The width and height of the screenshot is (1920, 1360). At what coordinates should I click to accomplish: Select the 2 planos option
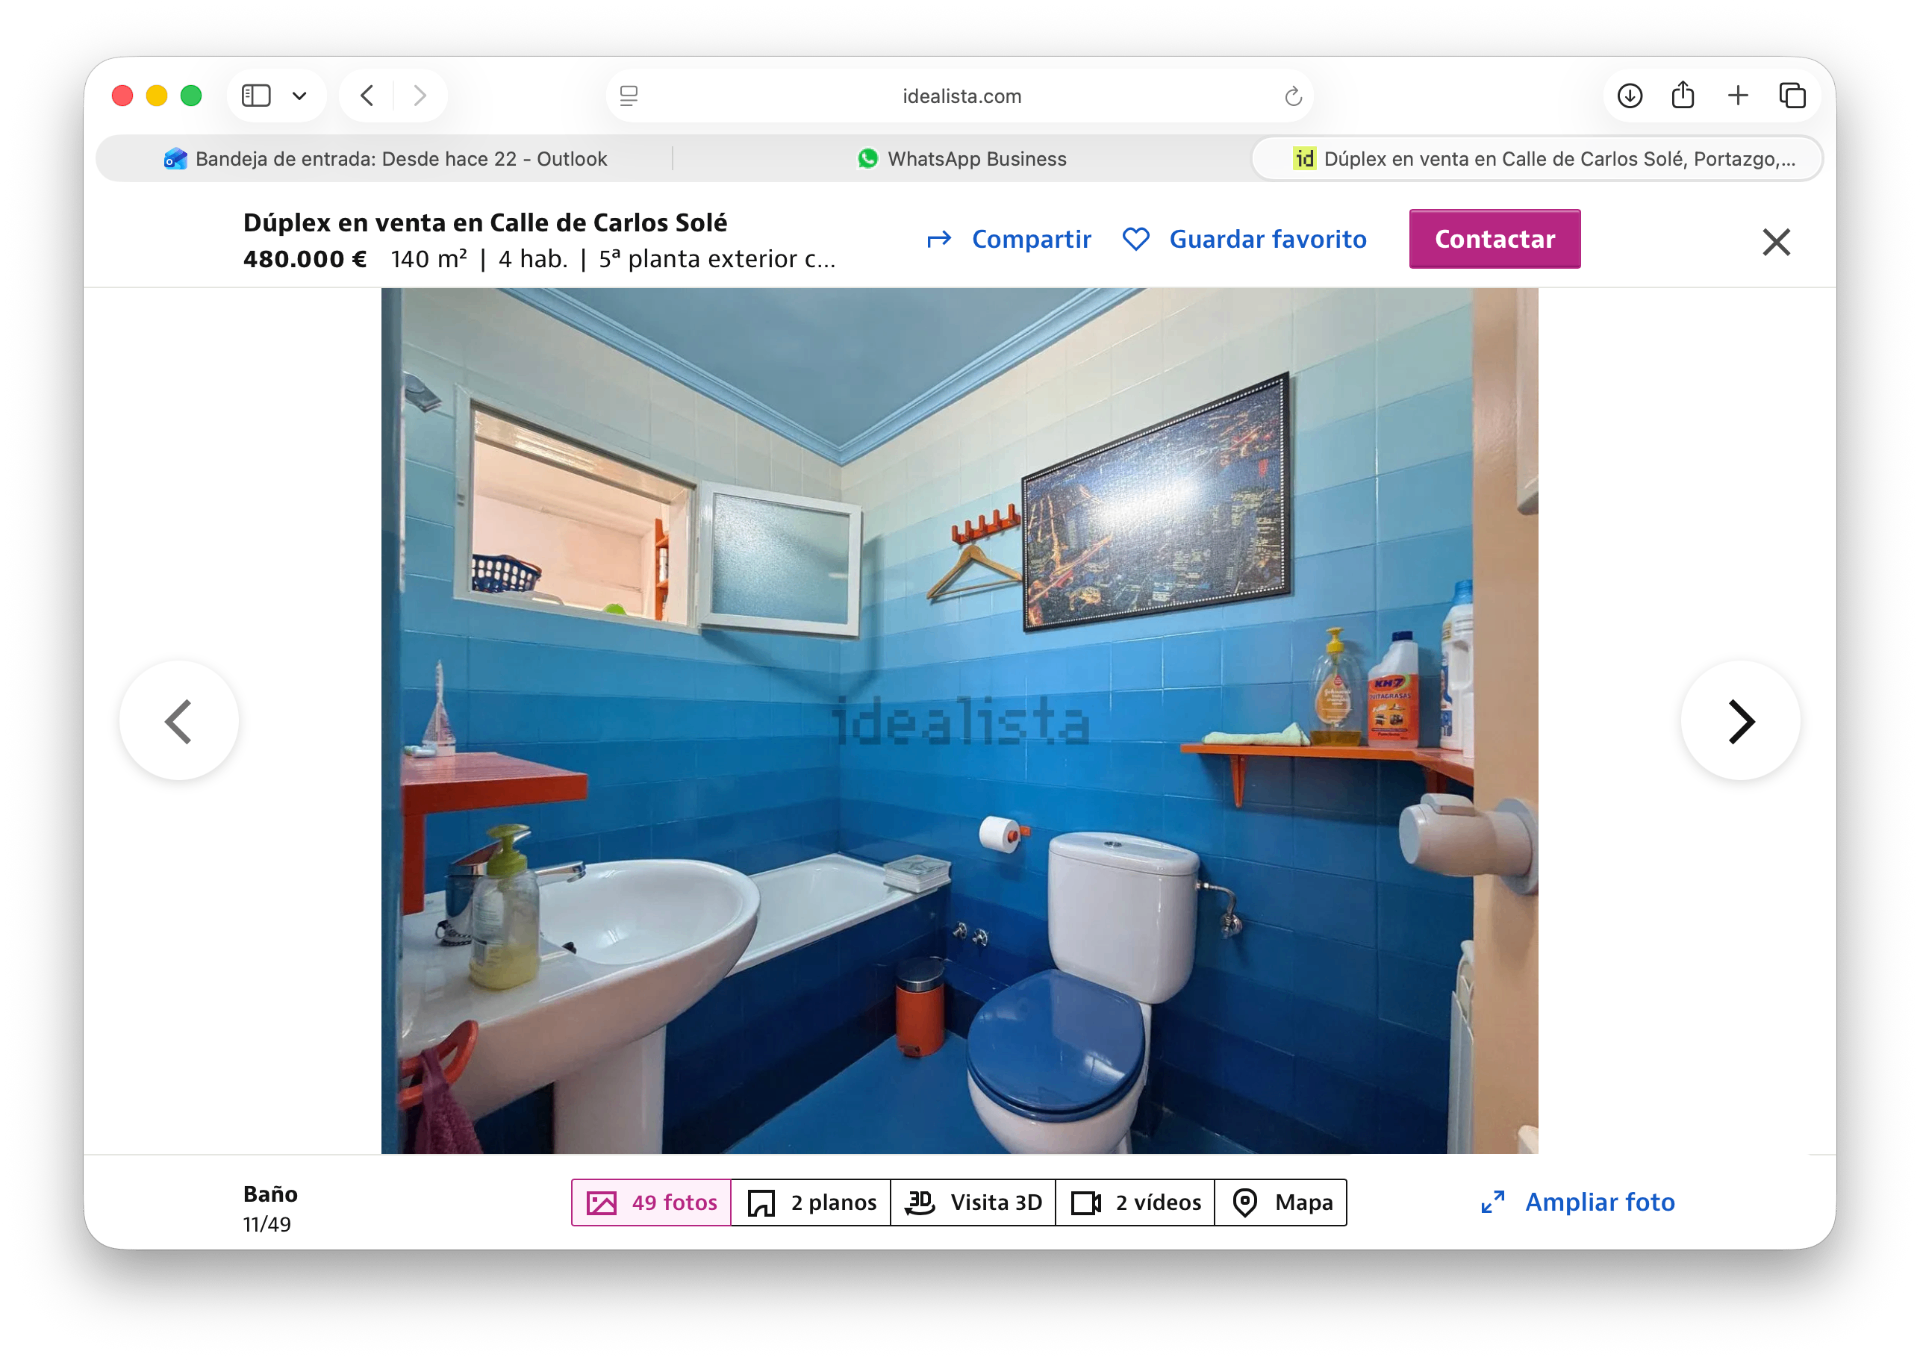click(x=811, y=1202)
